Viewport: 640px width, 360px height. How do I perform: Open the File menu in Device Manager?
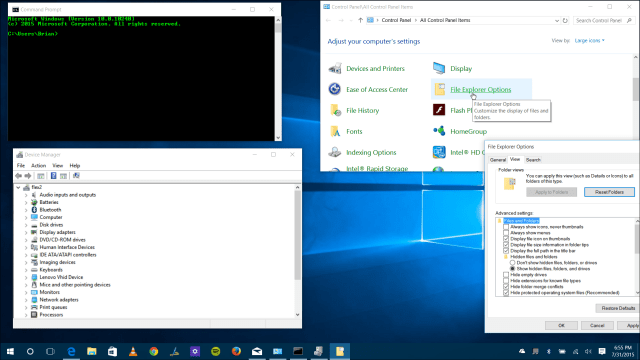point(21,166)
